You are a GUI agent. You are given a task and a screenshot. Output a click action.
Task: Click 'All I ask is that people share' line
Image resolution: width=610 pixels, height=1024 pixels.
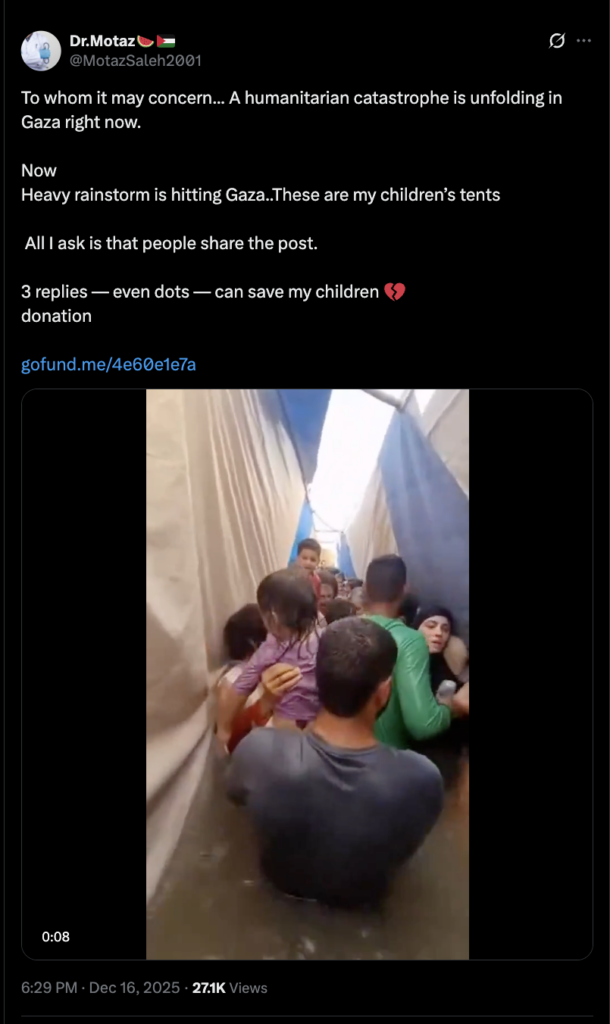click(x=171, y=243)
